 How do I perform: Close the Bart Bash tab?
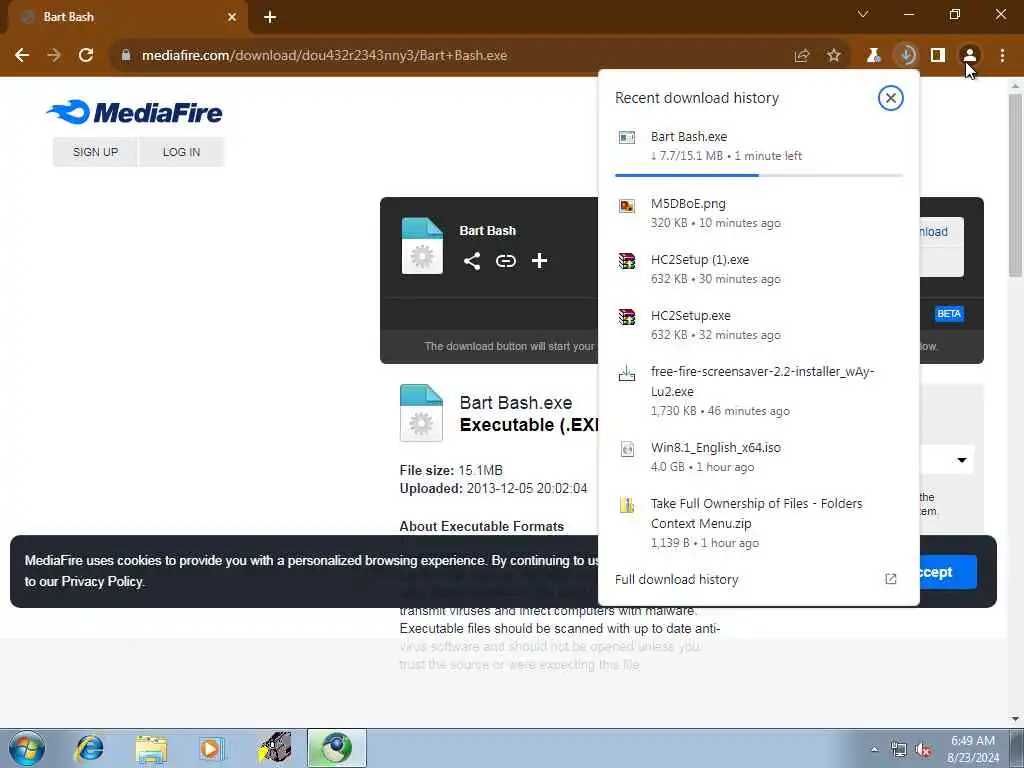232,17
